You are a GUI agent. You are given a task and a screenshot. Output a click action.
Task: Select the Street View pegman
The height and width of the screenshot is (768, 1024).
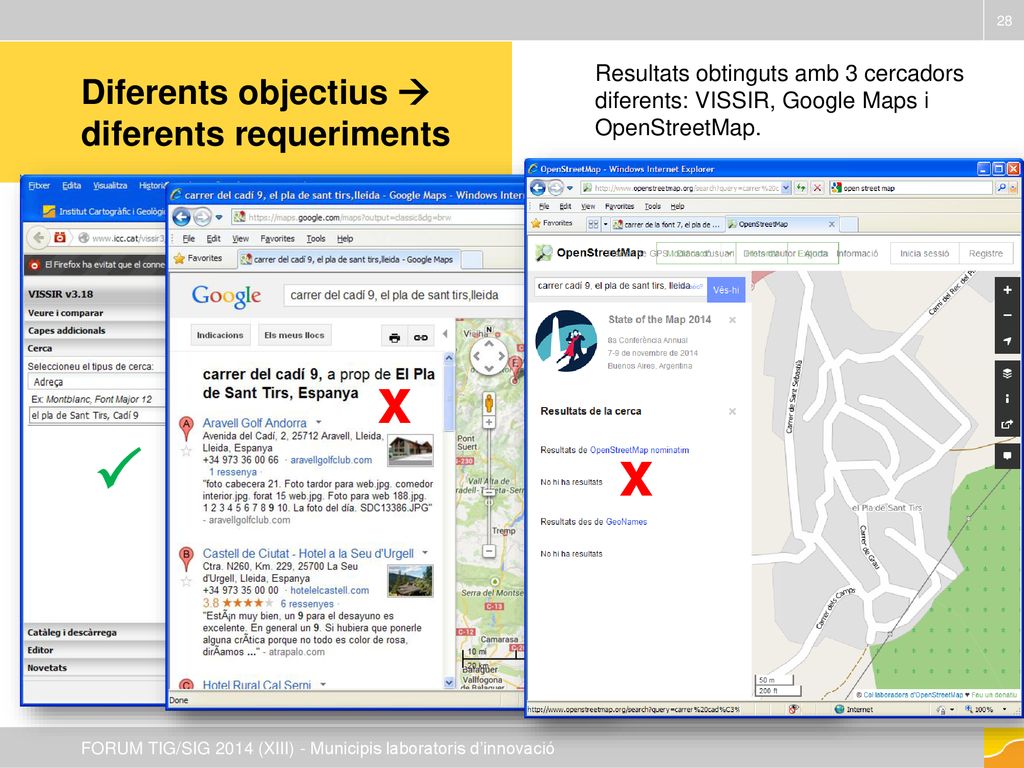point(488,403)
